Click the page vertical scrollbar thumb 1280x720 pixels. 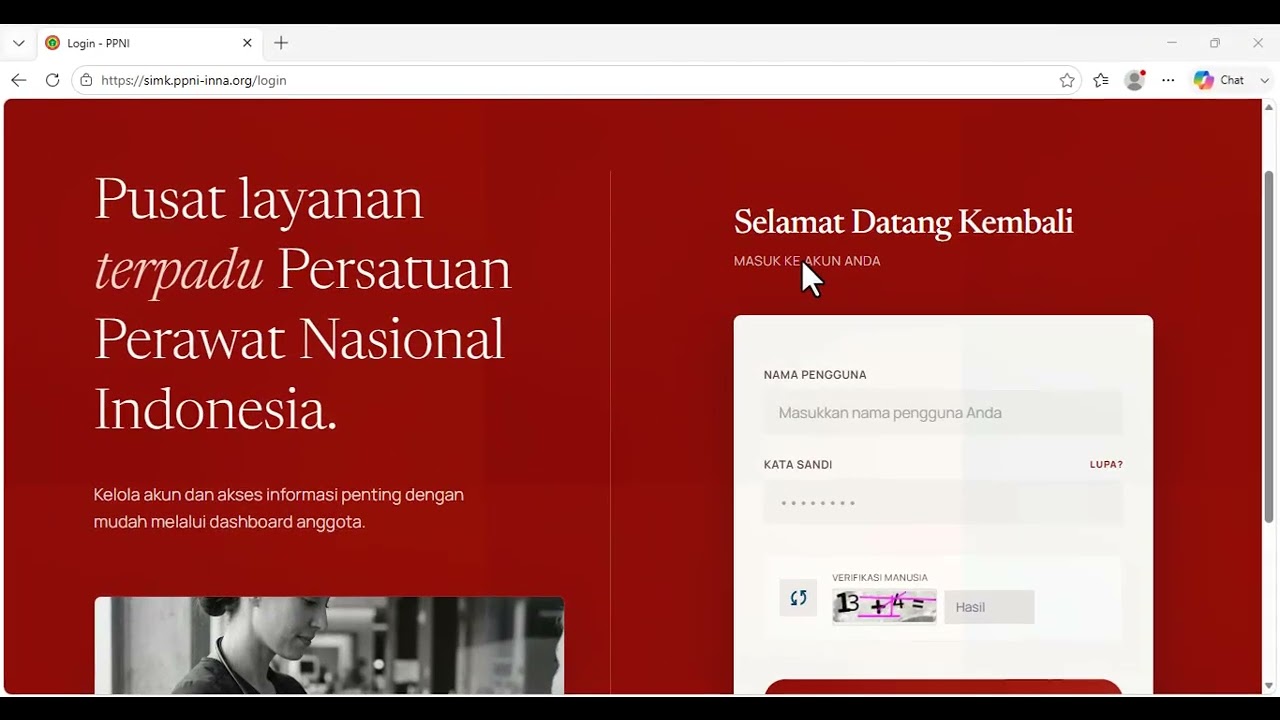1269,345
